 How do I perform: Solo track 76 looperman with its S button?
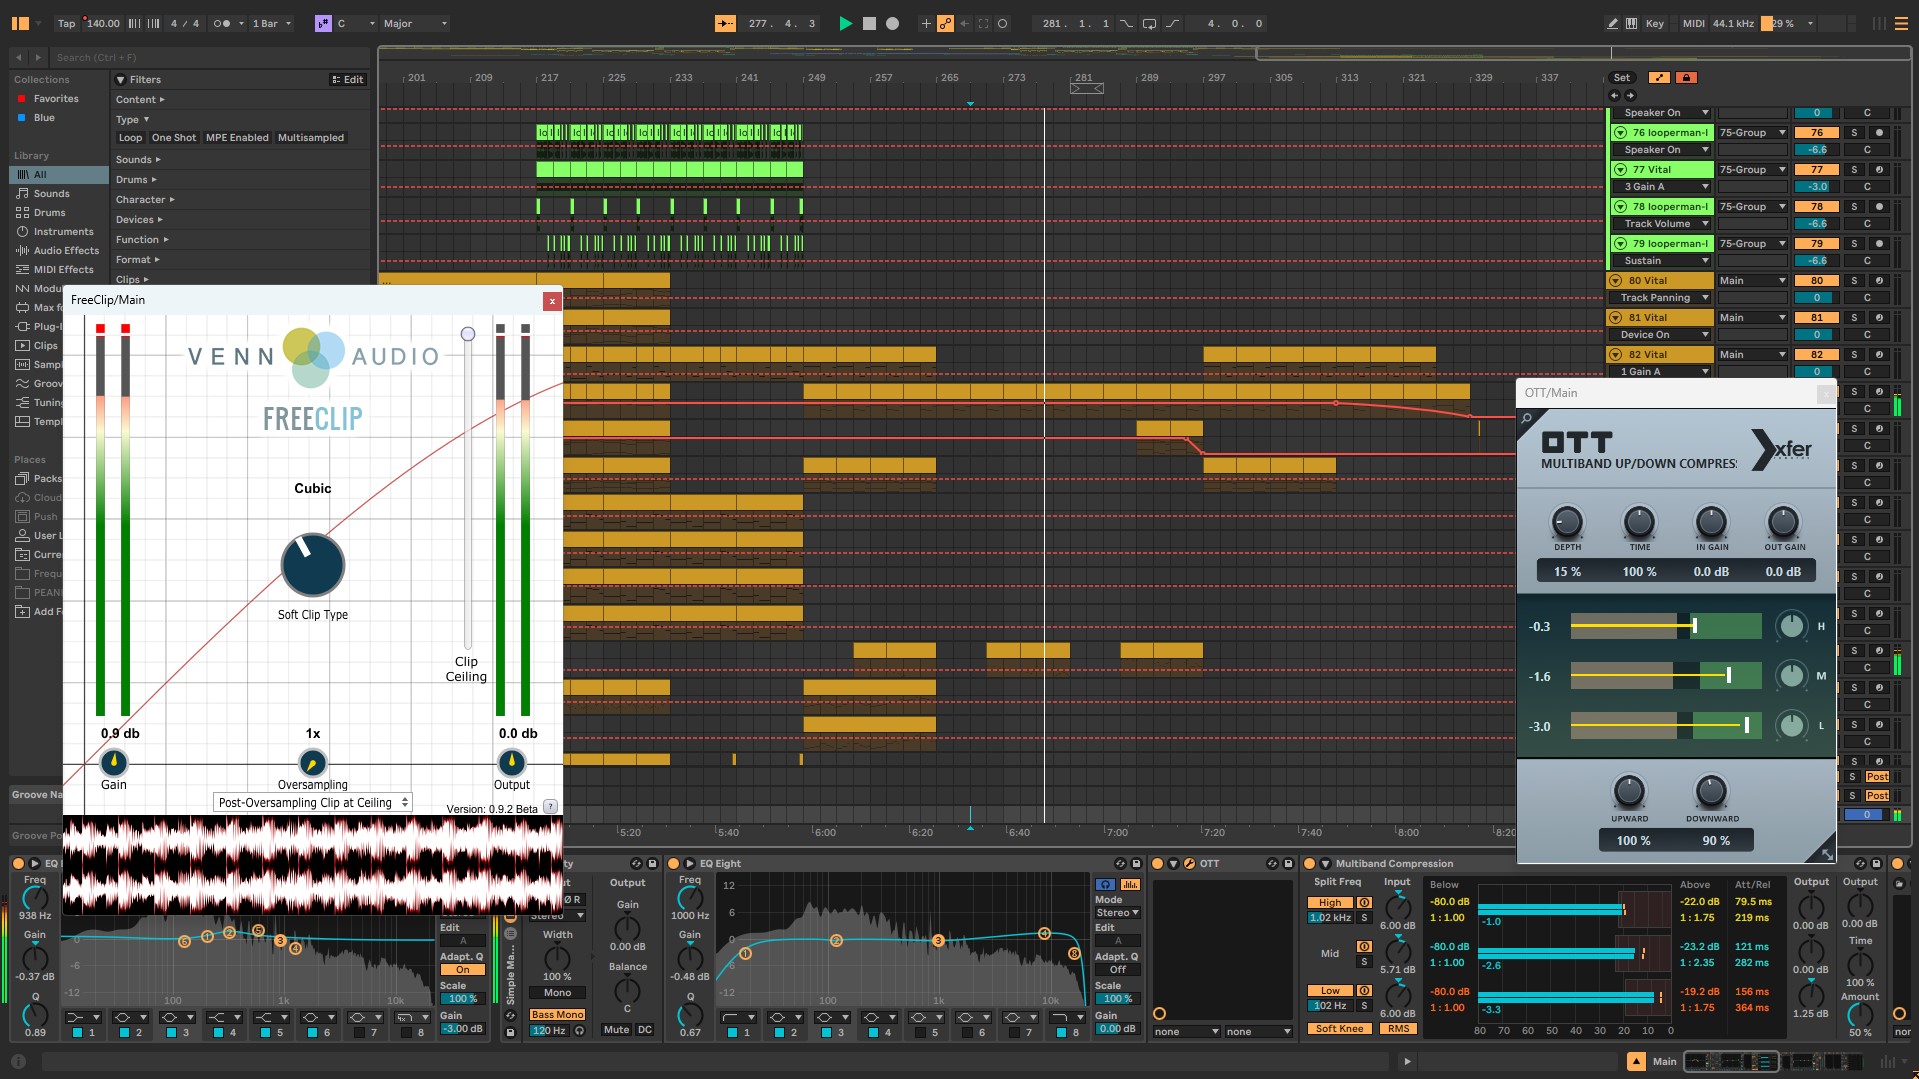(x=1854, y=132)
